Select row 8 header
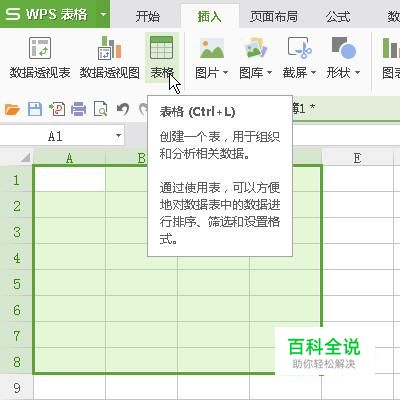The width and height of the screenshot is (400, 400). coord(16,361)
